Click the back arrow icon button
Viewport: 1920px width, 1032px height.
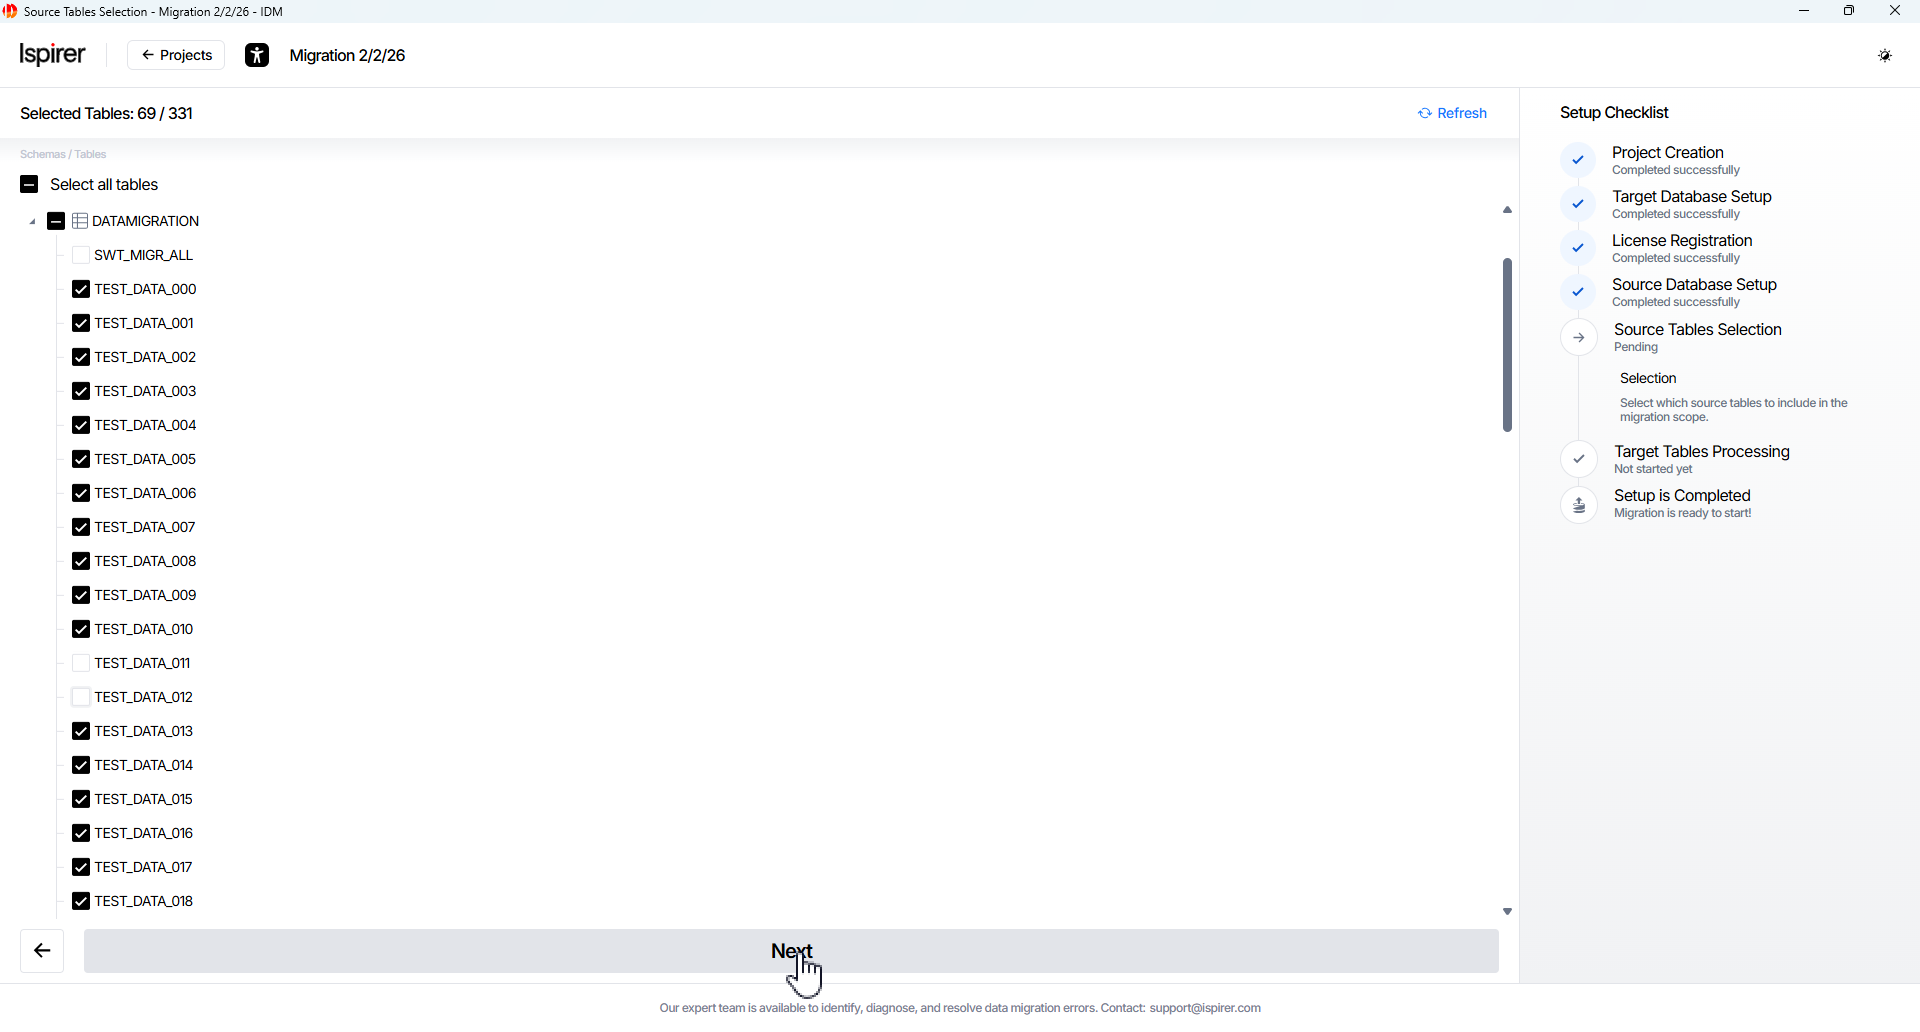42,951
